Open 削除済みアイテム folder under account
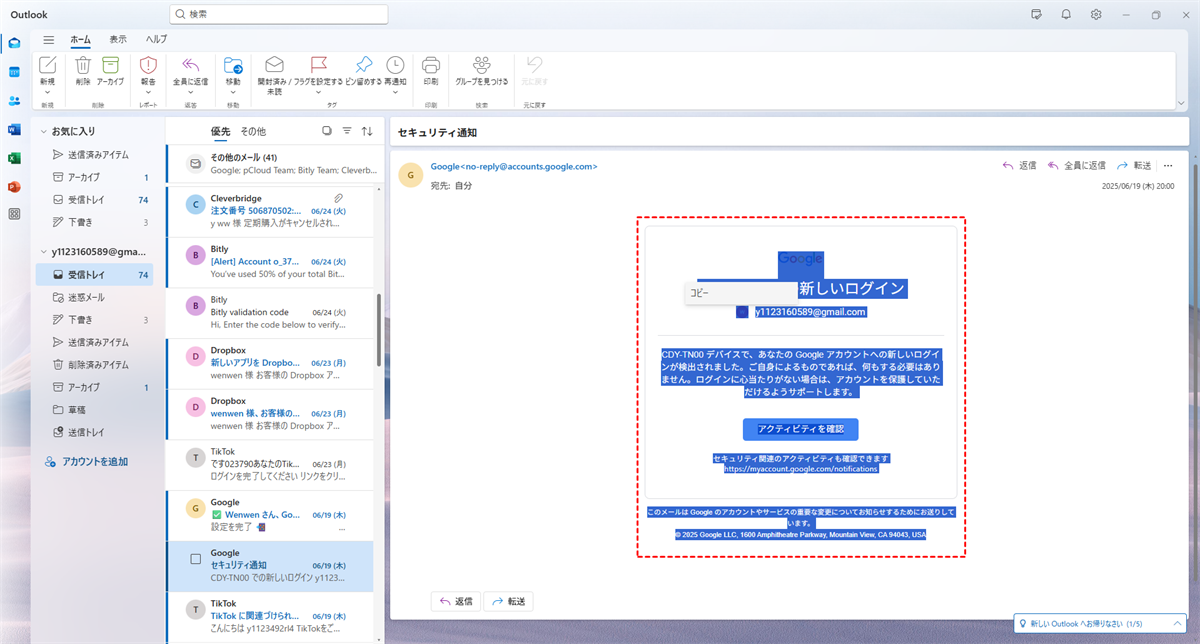The width and height of the screenshot is (1200, 644). pos(97,364)
